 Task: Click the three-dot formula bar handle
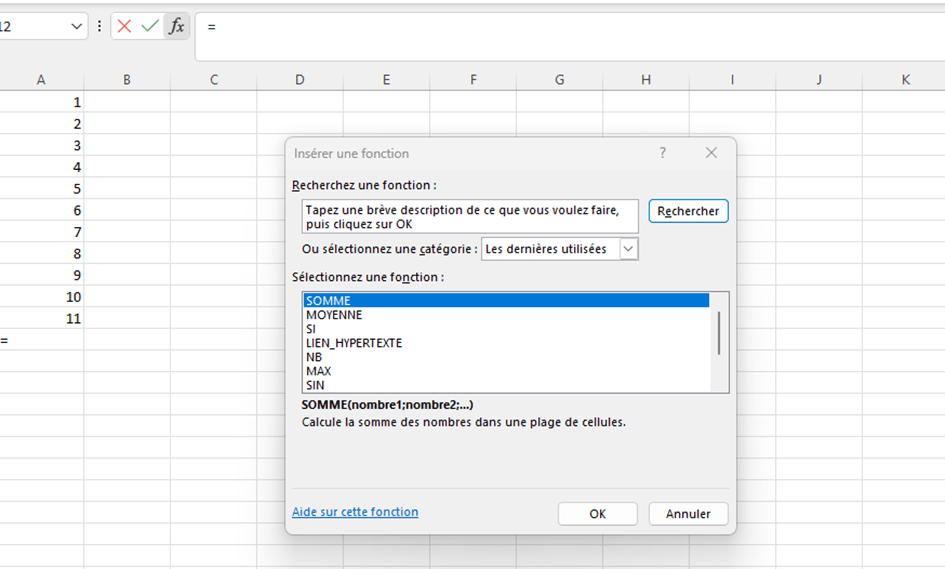pyautogui.click(x=99, y=27)
